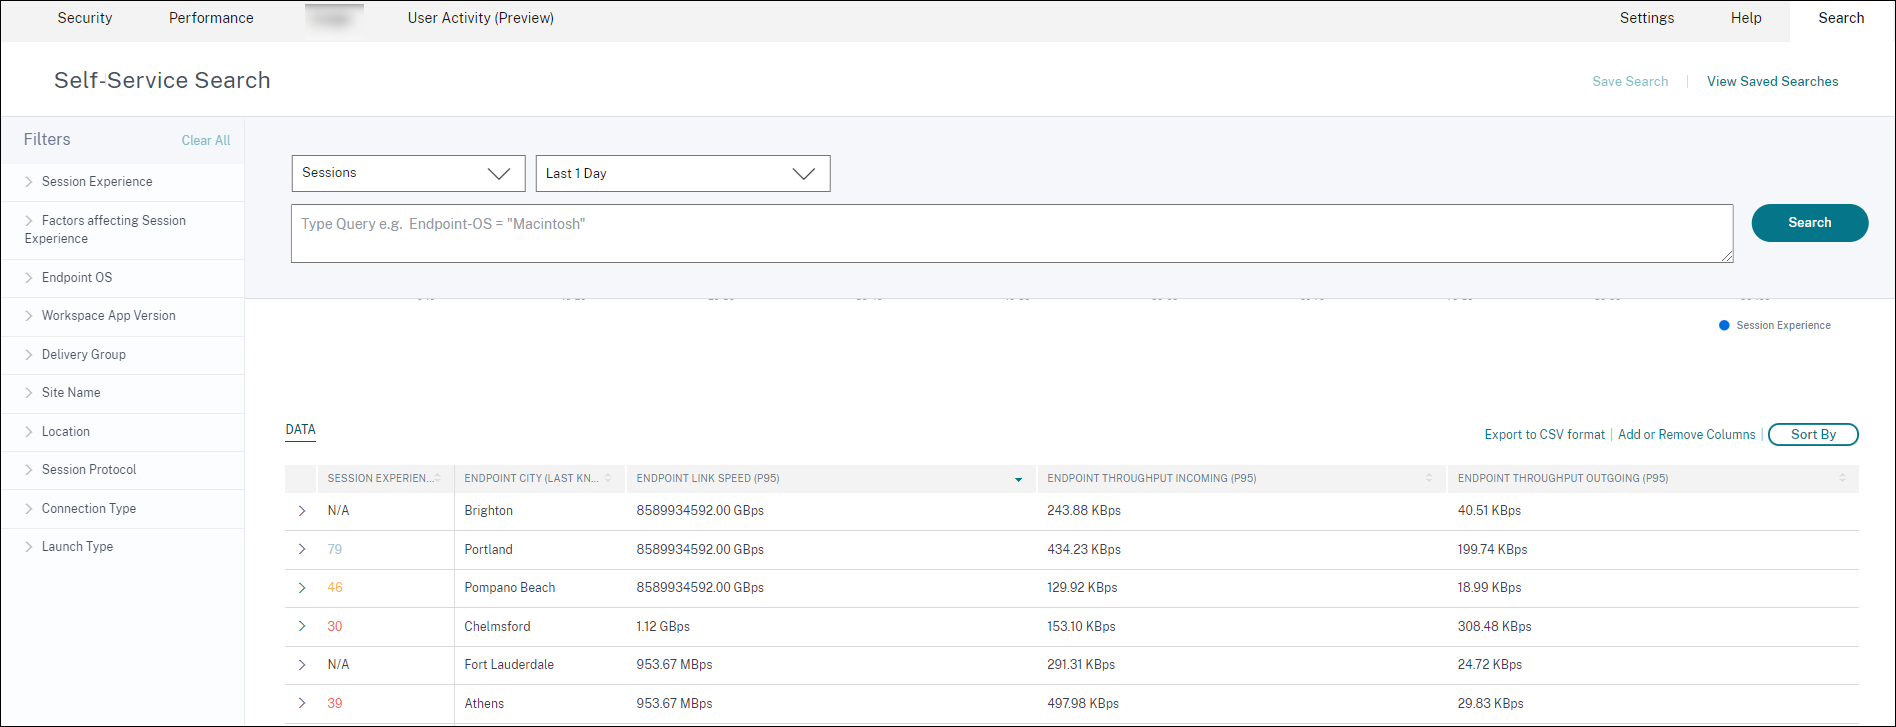Switch to User Activity (Preview) tab

[x=480, y=18]
